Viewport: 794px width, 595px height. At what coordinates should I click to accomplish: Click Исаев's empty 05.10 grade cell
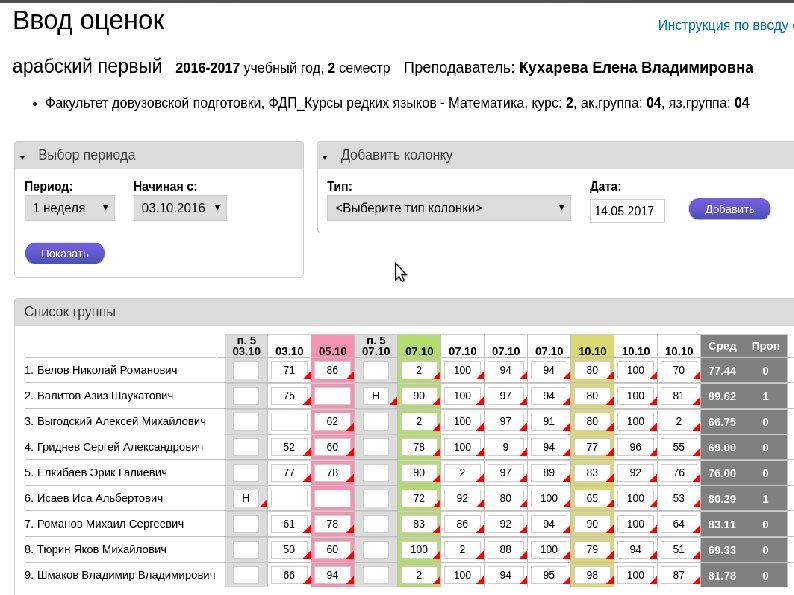[x=333, y=498]
